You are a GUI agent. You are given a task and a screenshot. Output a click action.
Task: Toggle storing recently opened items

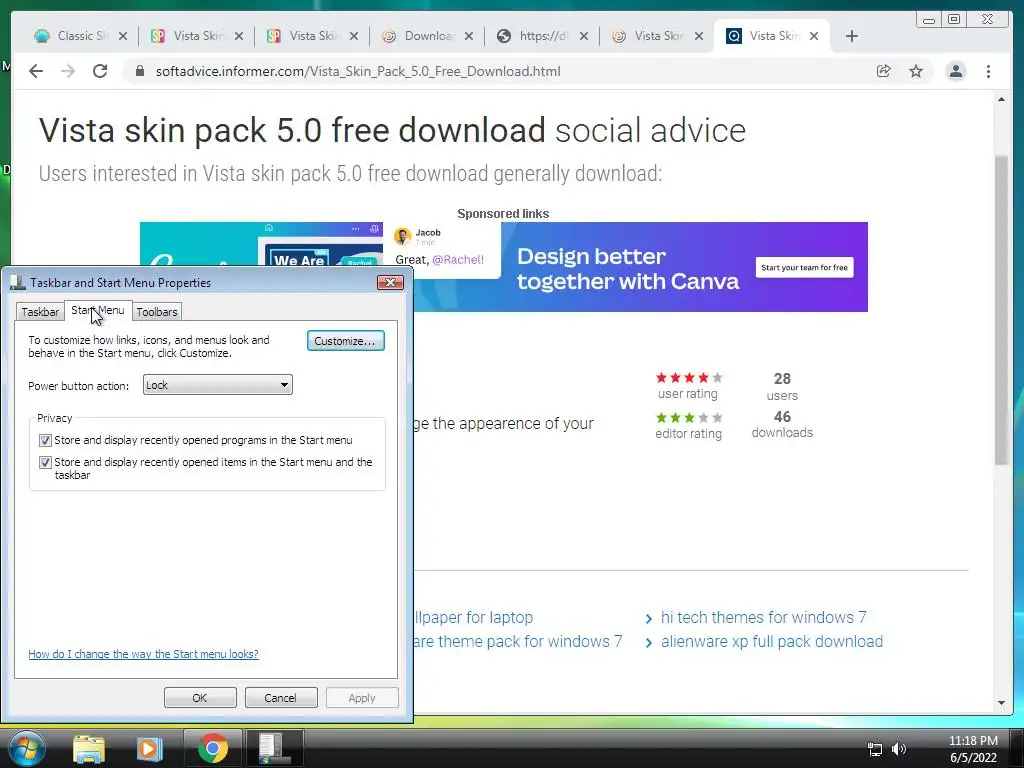tap(45, 462)
